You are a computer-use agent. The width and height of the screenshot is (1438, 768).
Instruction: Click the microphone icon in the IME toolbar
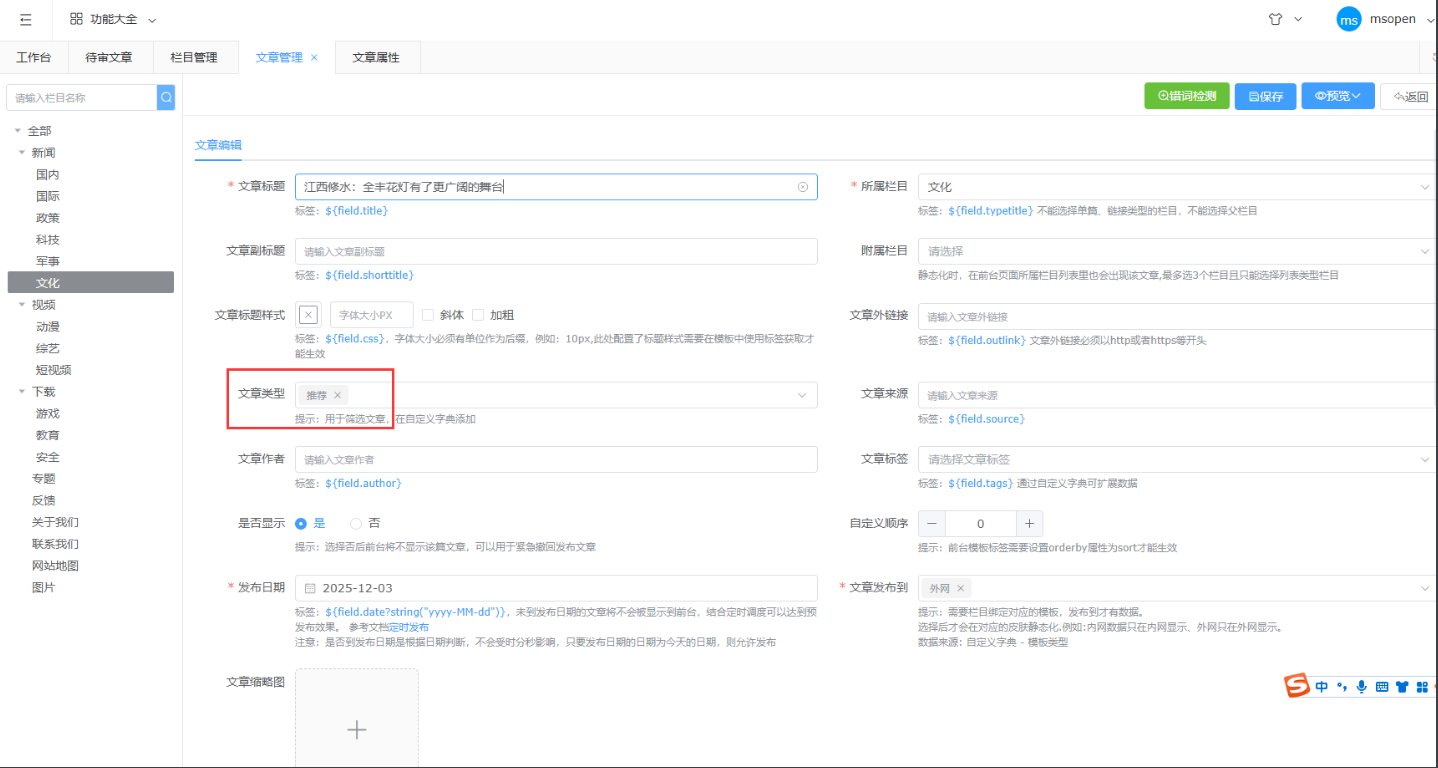[x=1361, y=687]
